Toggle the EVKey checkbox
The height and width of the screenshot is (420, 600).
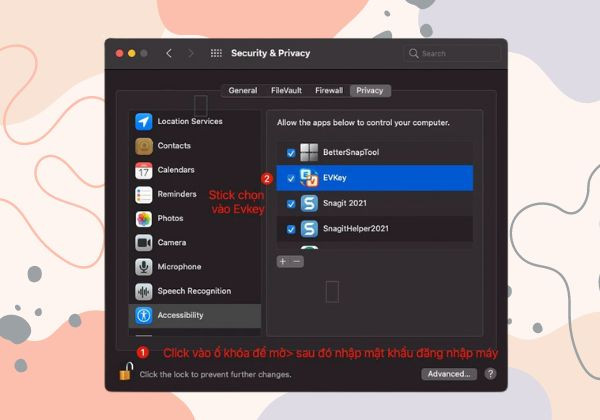[291, 178]
